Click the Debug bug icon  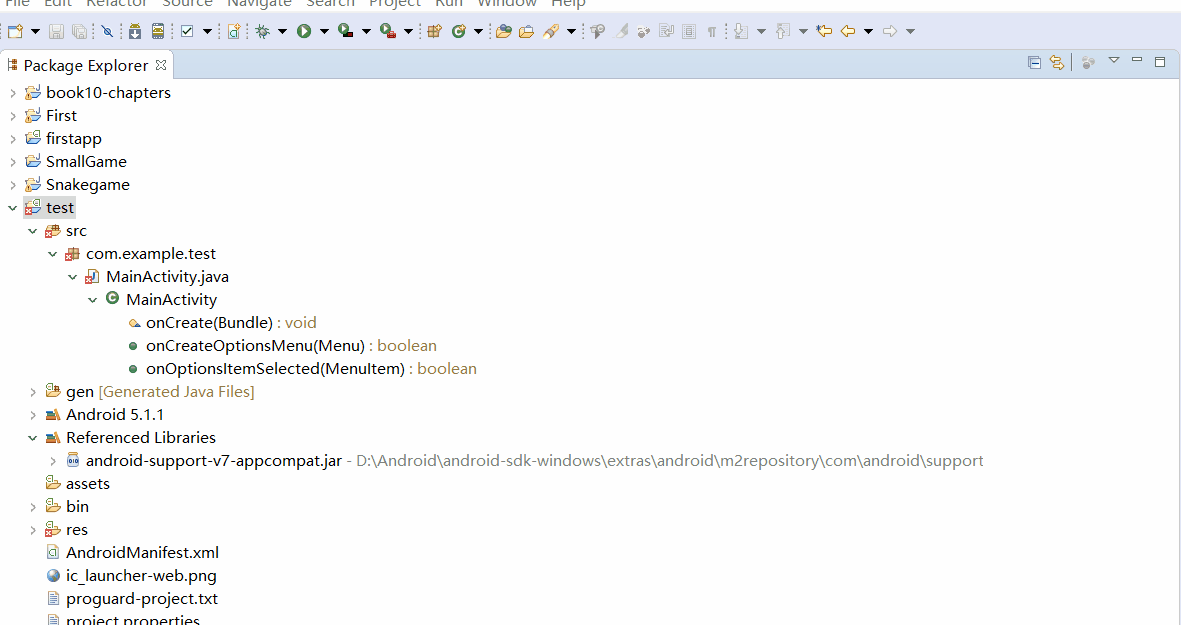pos(262,32)
